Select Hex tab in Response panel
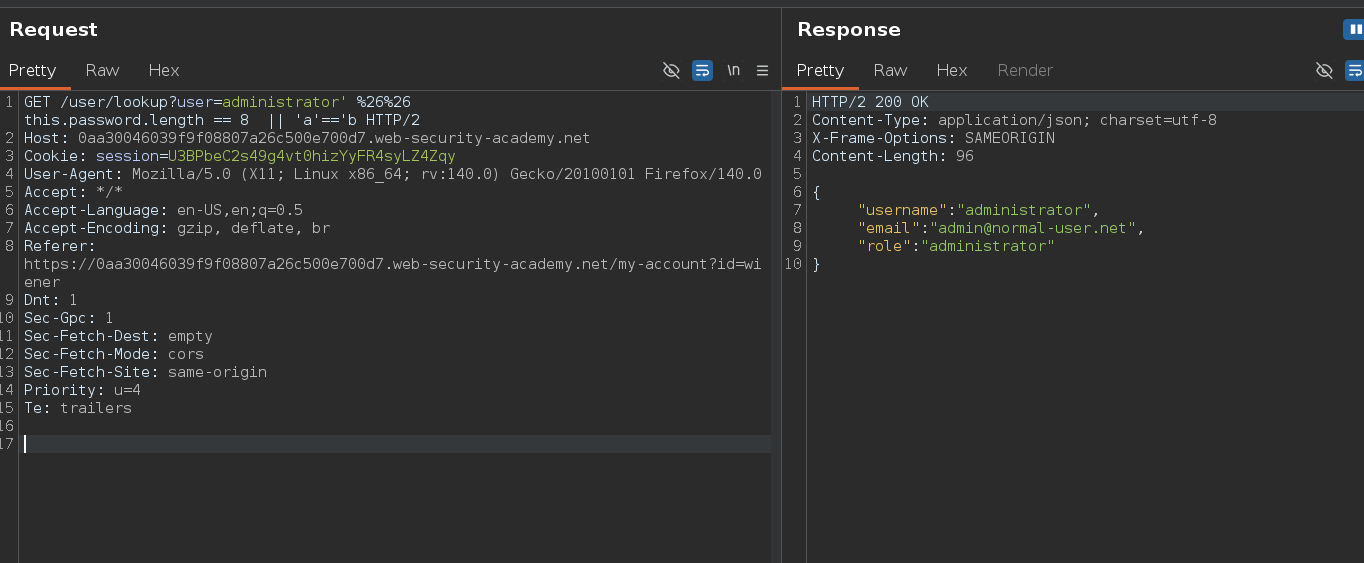 pyautogui.click(x=952, y=70)
